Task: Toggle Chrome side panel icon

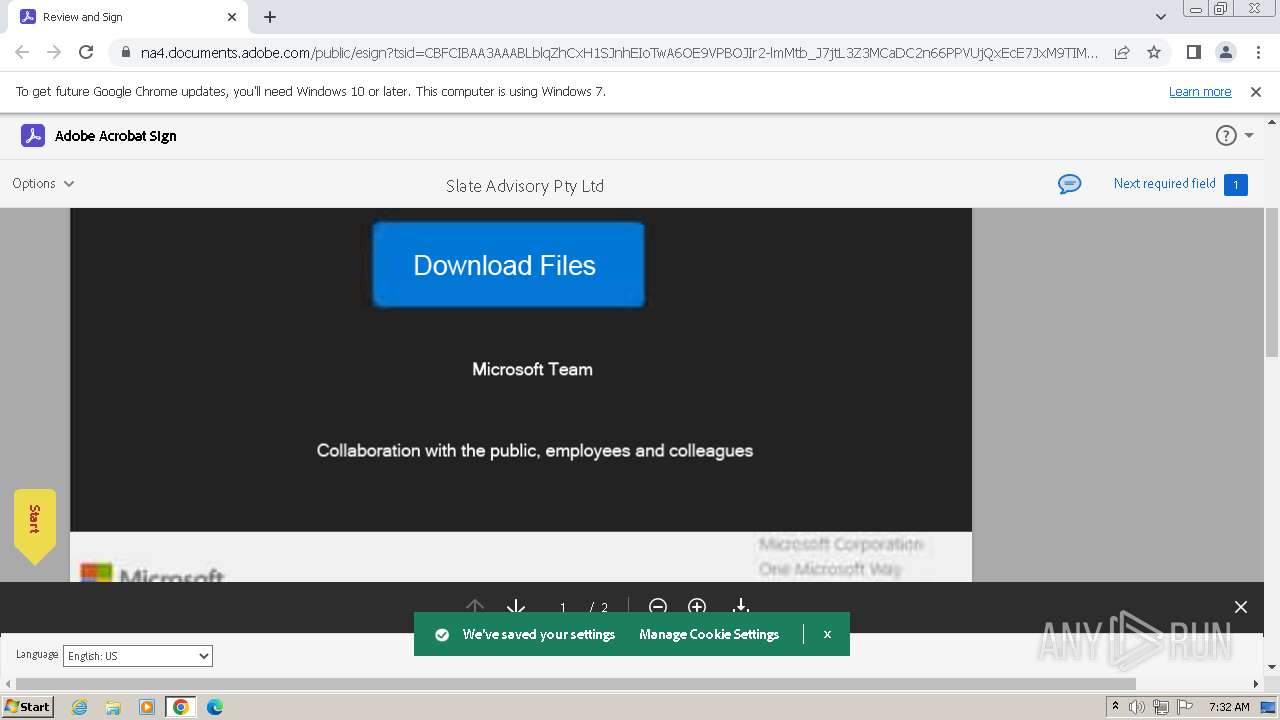Action: (1193, 52)
